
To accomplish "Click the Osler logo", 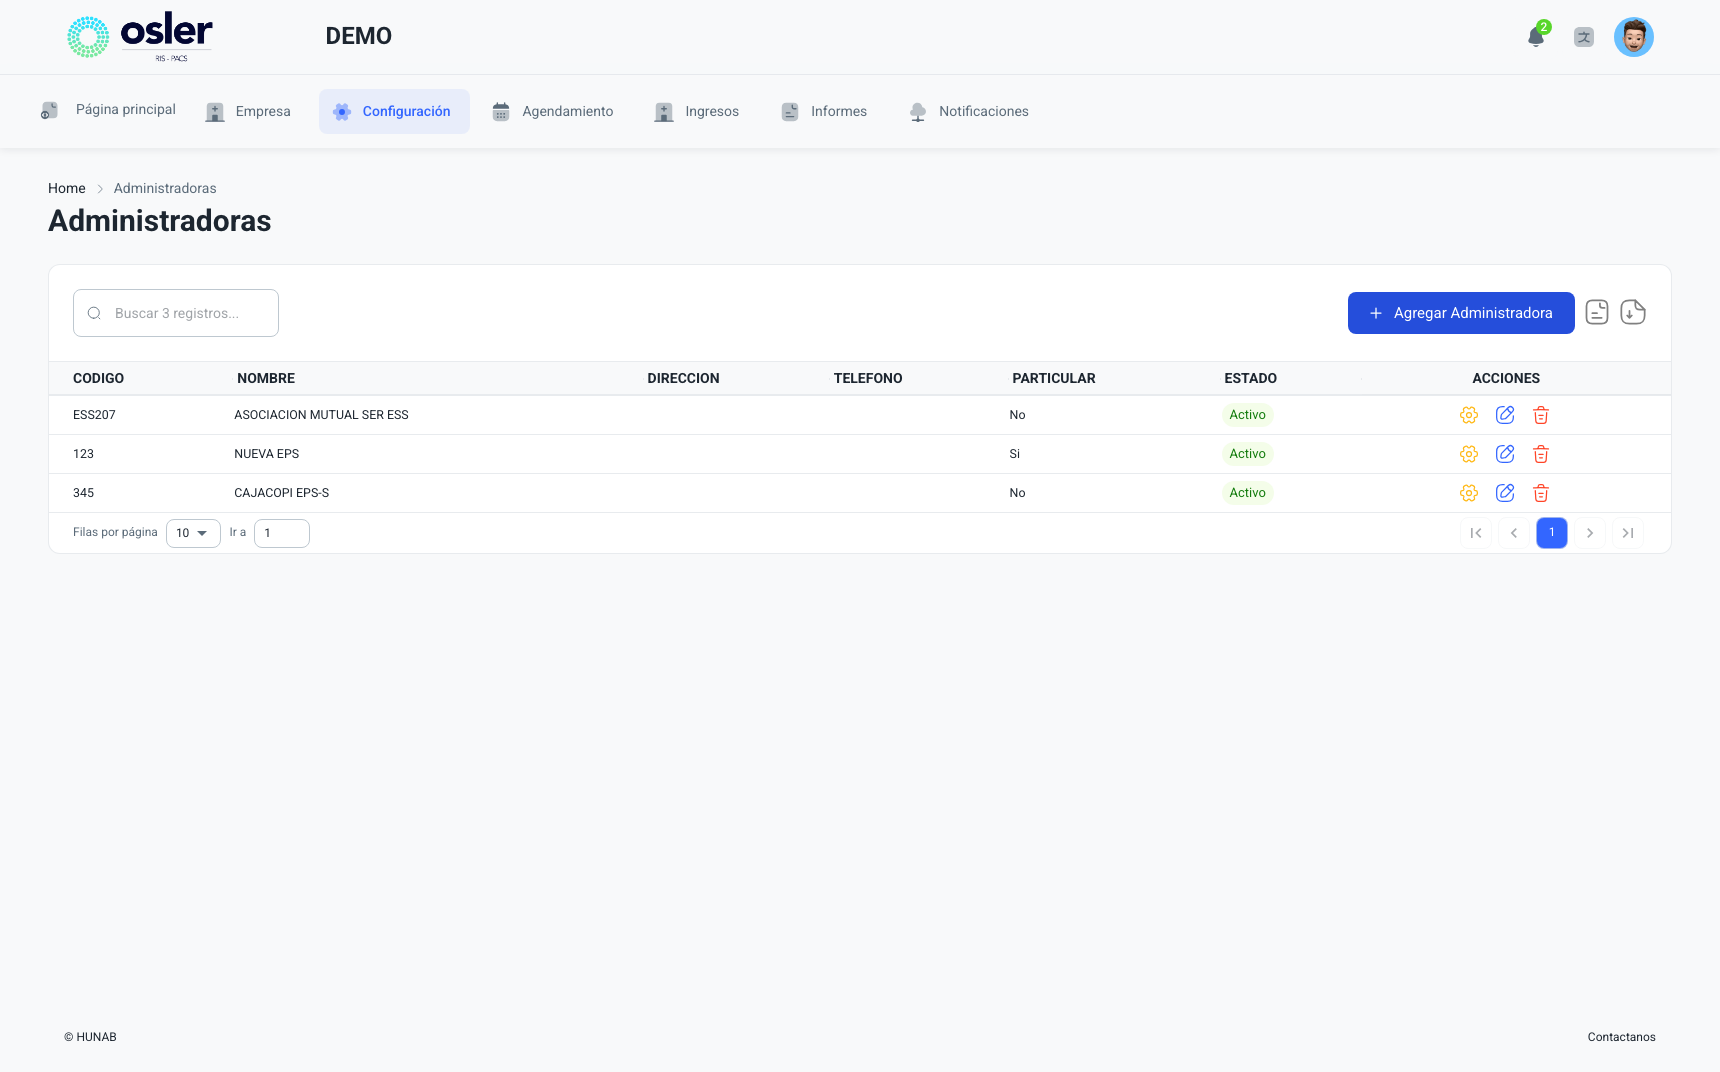I will [140, 37].
